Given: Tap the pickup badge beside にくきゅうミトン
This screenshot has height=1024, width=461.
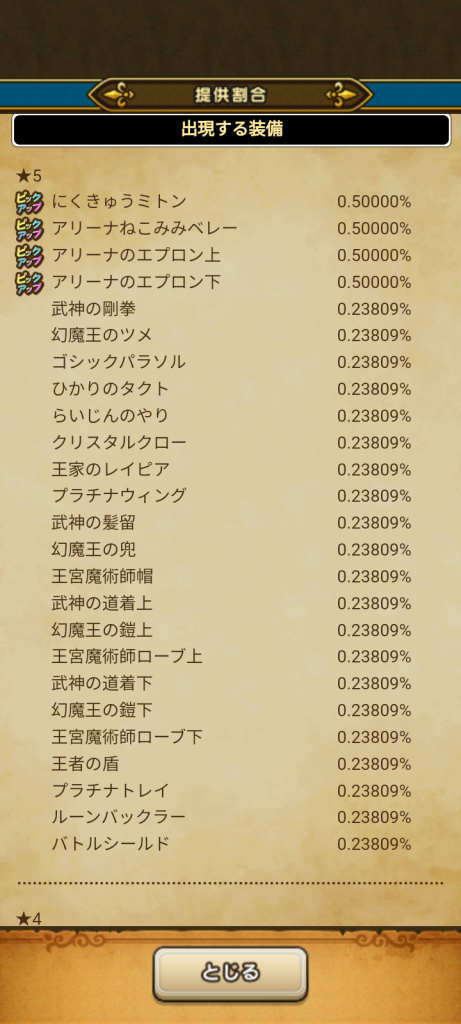Looking at the screenshot, I should point(29,202).
